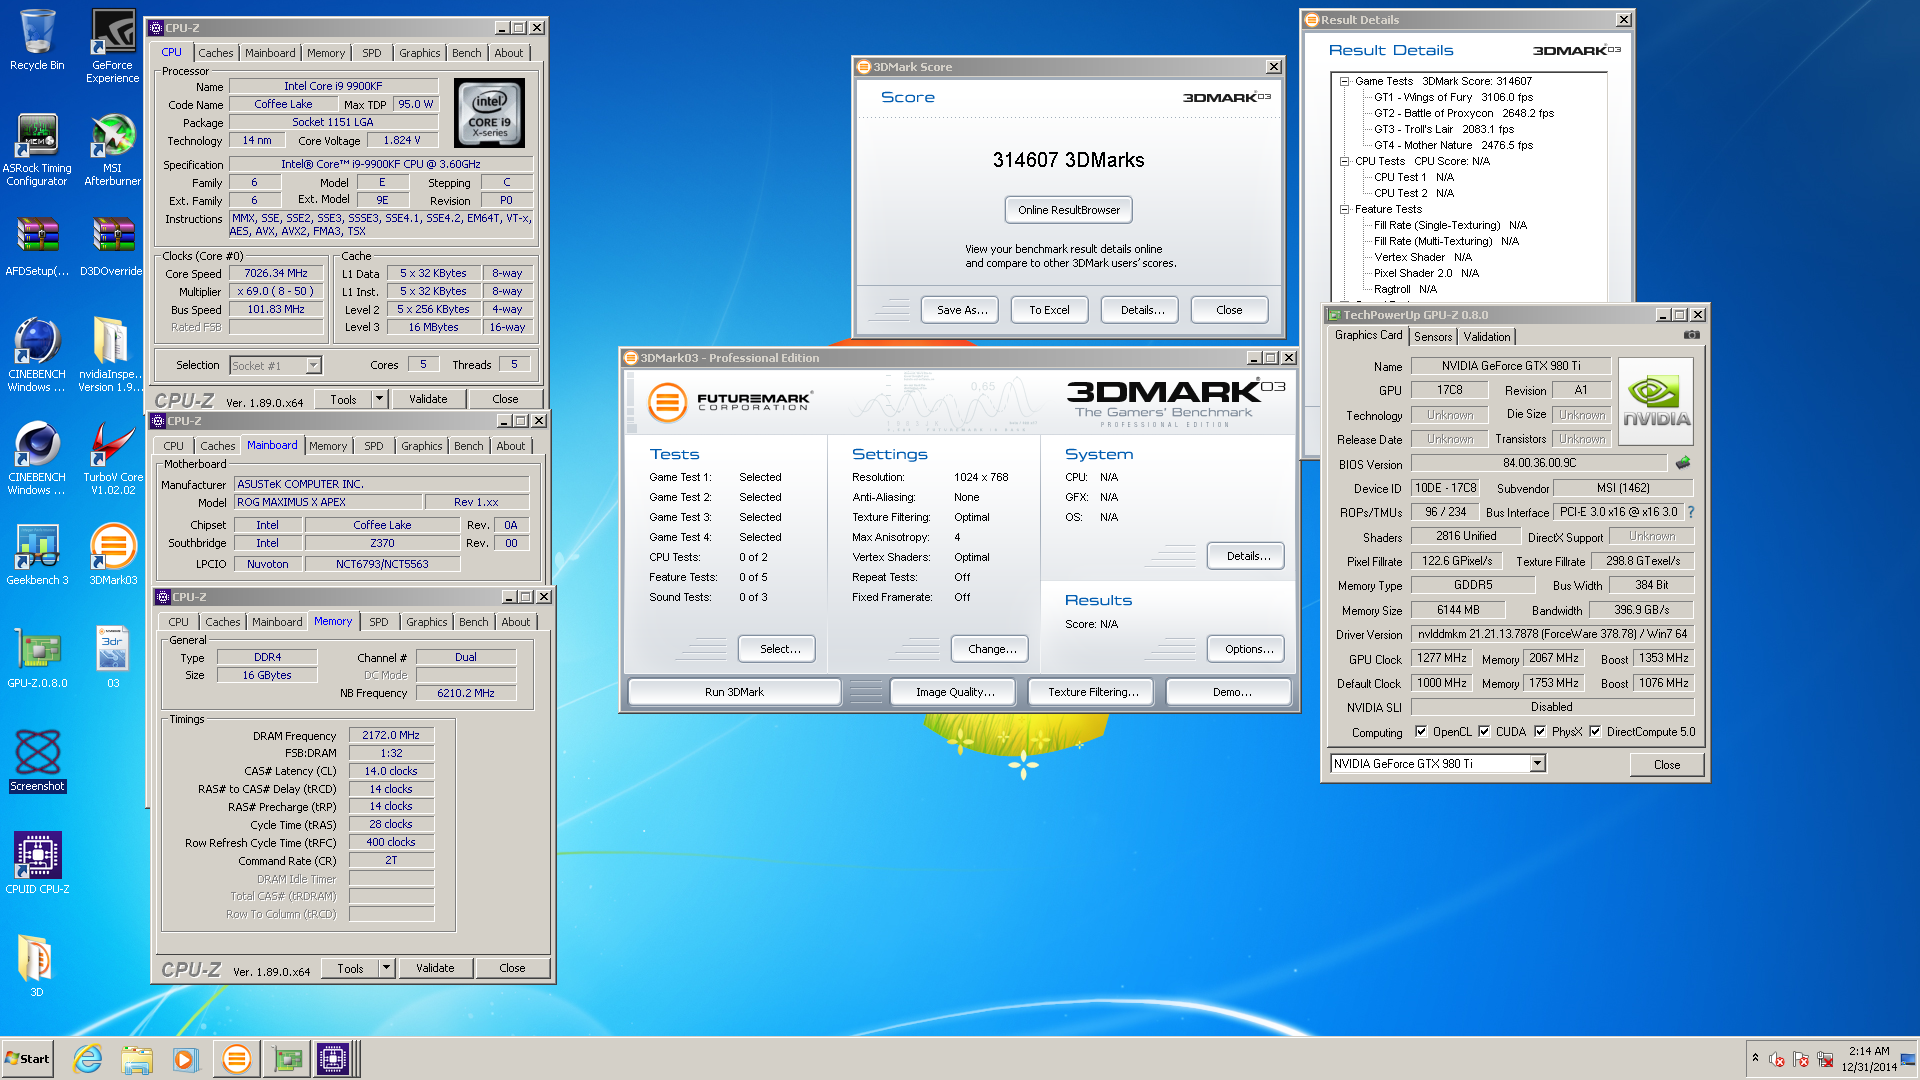1920x1080 pixels.
Task: Click the GPU-Z BIOS save chip icon
Action: click(x=1683, y=463)
